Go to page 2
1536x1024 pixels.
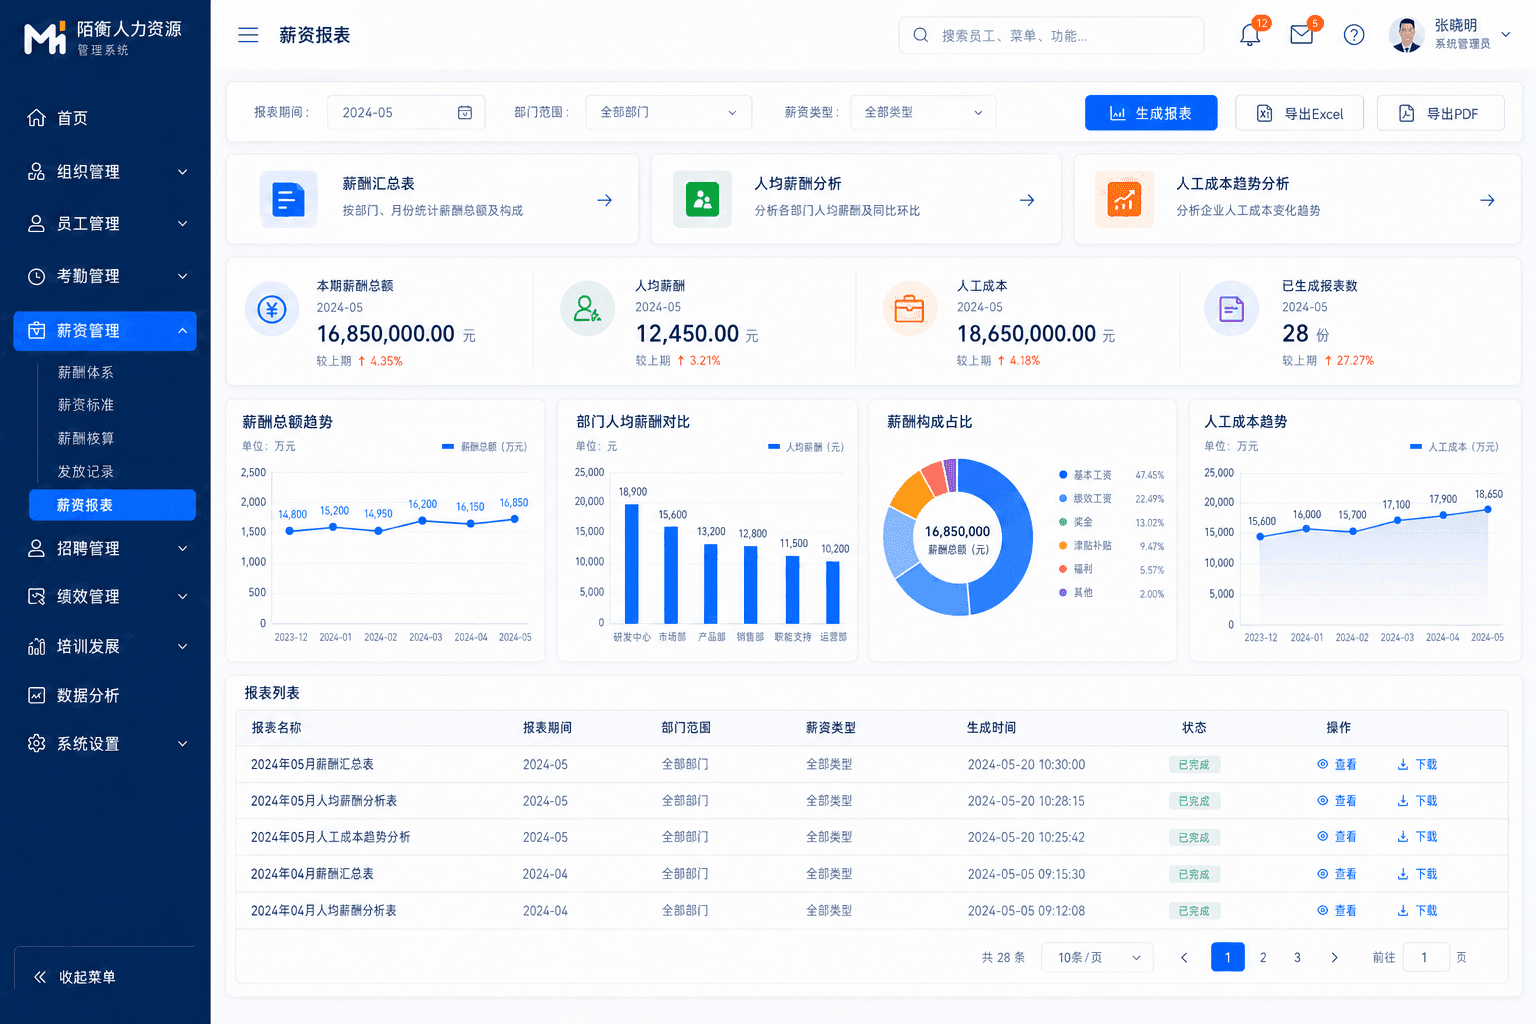[x=1263, y=957]
